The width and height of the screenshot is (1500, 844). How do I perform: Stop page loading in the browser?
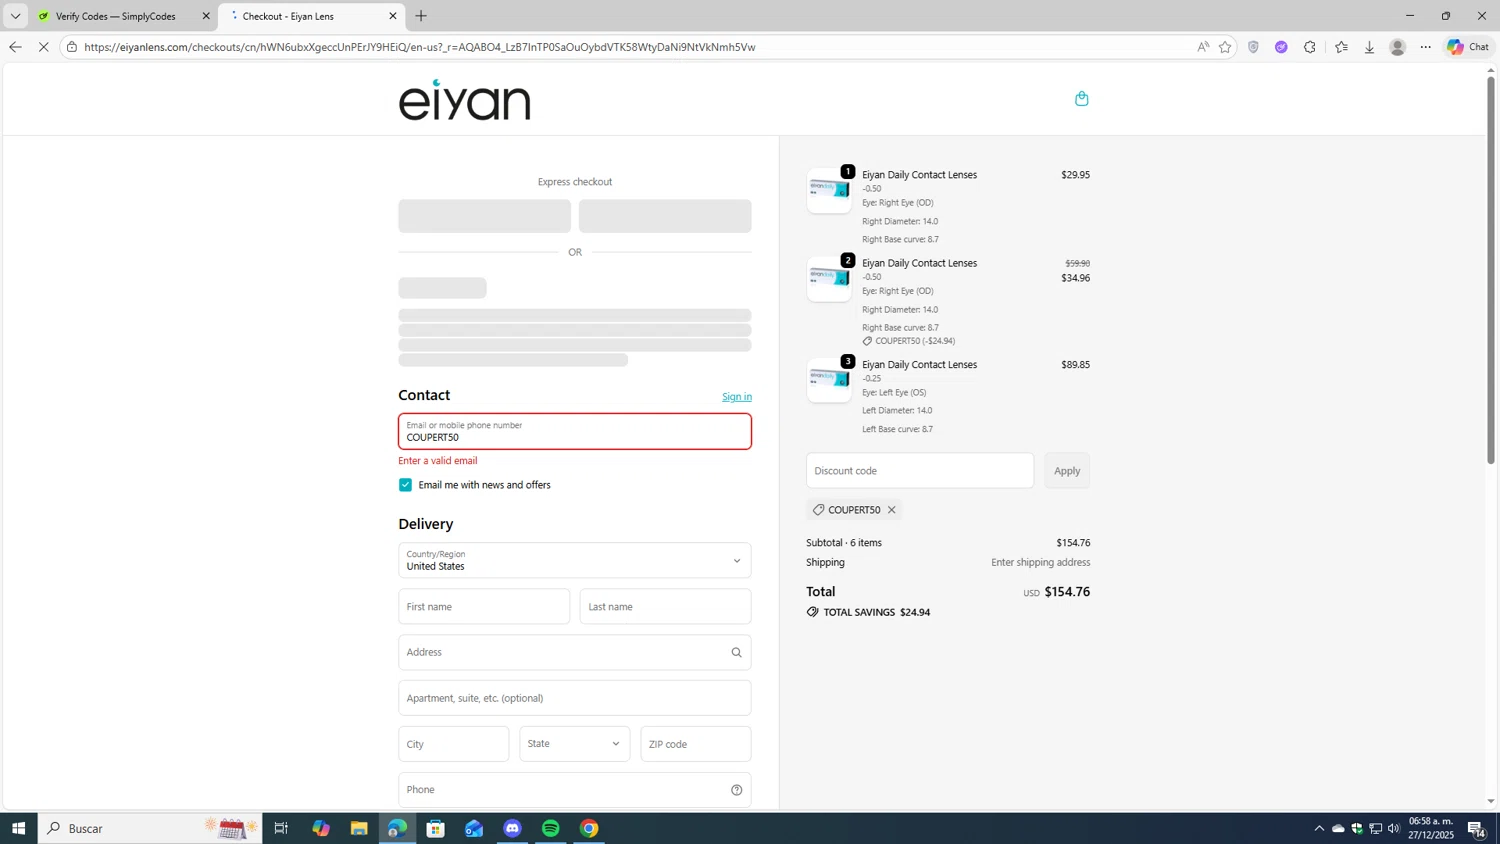(x=43, y=47)
